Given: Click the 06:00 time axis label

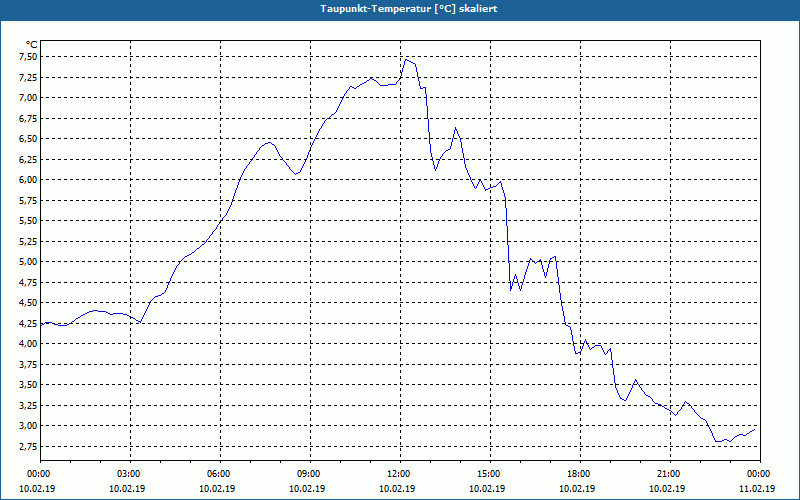Looking at the screenshot, I should pos(220,474).
